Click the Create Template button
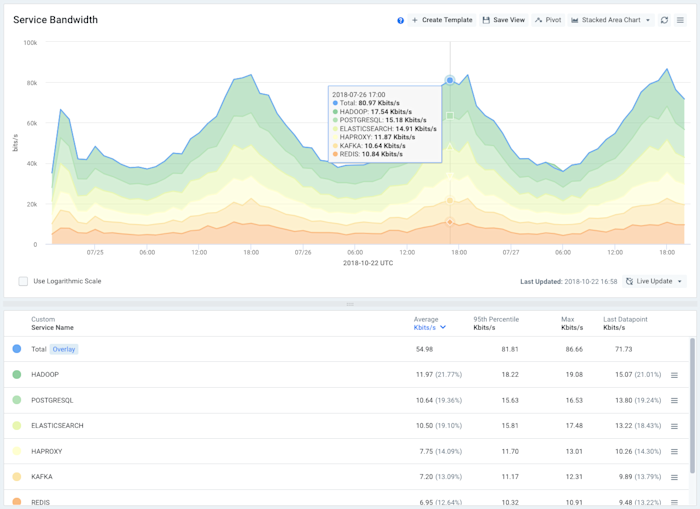Viewport: 700px width, 509px height. tap(442, 20)
